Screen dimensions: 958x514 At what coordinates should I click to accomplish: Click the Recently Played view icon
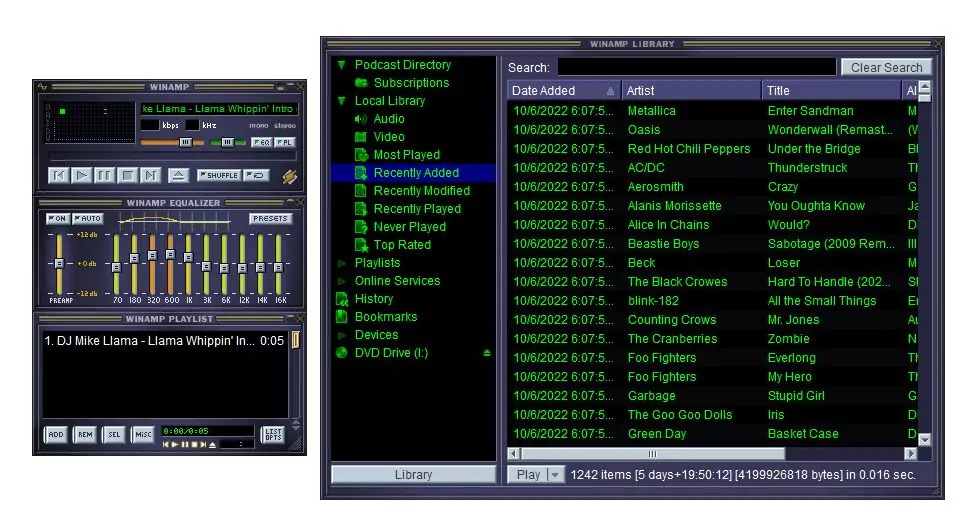coord(361,209)
